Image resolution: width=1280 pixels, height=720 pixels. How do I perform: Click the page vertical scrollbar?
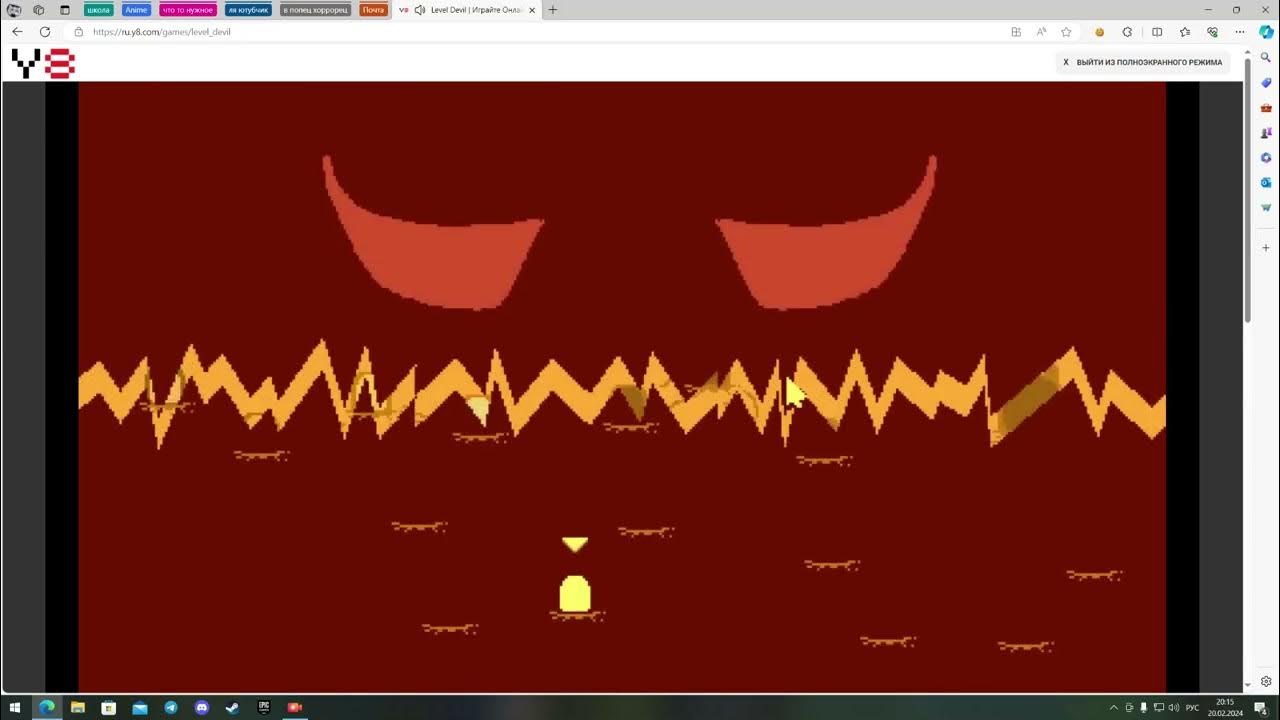coord(1247,190)
